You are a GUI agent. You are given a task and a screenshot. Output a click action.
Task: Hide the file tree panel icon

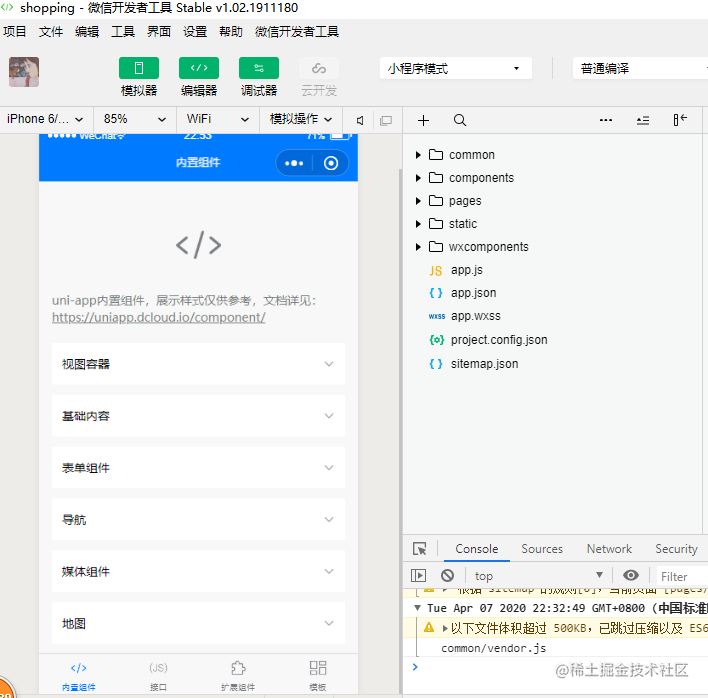click(680, 120)
